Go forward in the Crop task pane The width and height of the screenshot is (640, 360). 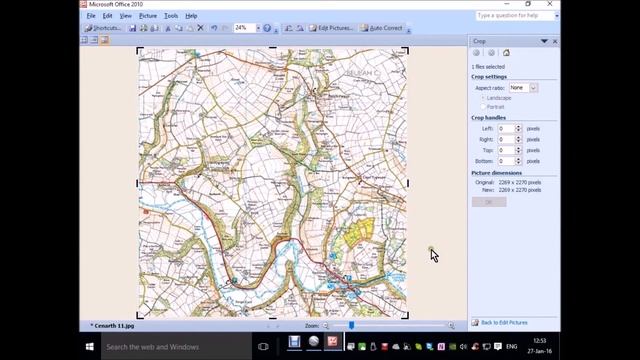491,53
